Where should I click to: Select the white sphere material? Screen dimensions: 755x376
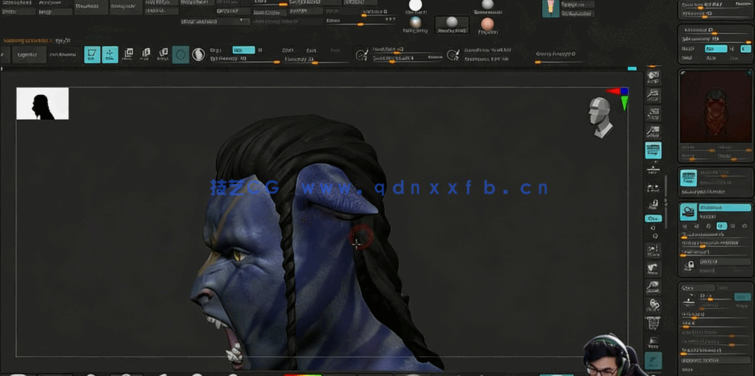coord(415,5)
